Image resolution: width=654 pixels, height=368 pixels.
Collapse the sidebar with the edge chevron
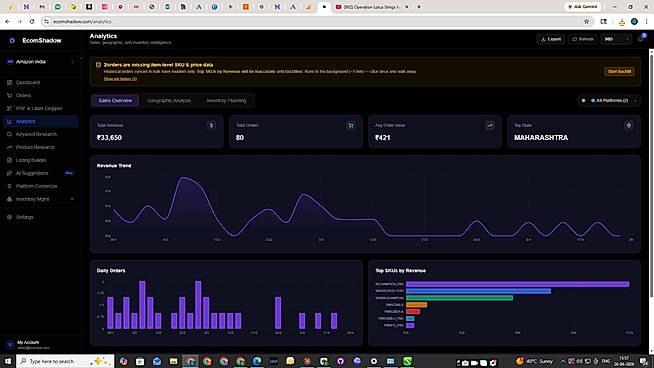(x=81, y=59)
